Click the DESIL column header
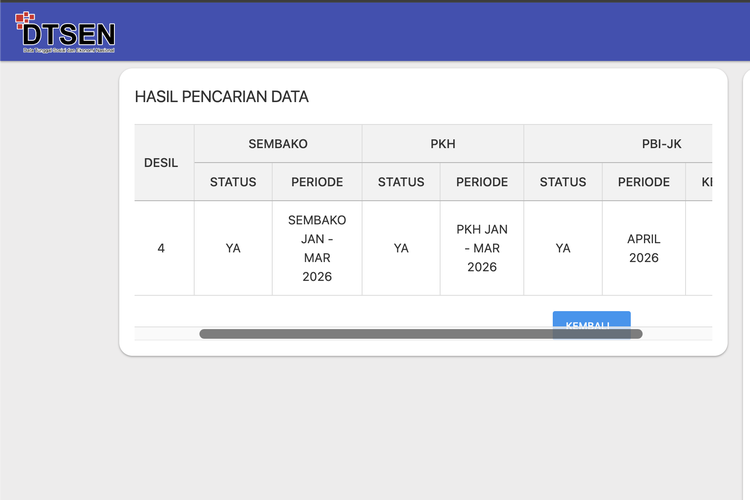Image resolution: width=750 pixels, height=500 pixels. 164,163
